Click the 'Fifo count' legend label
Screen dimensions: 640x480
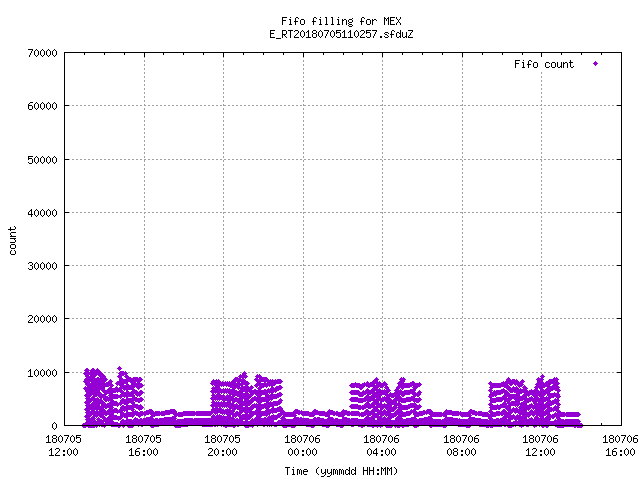pos(544,64)
